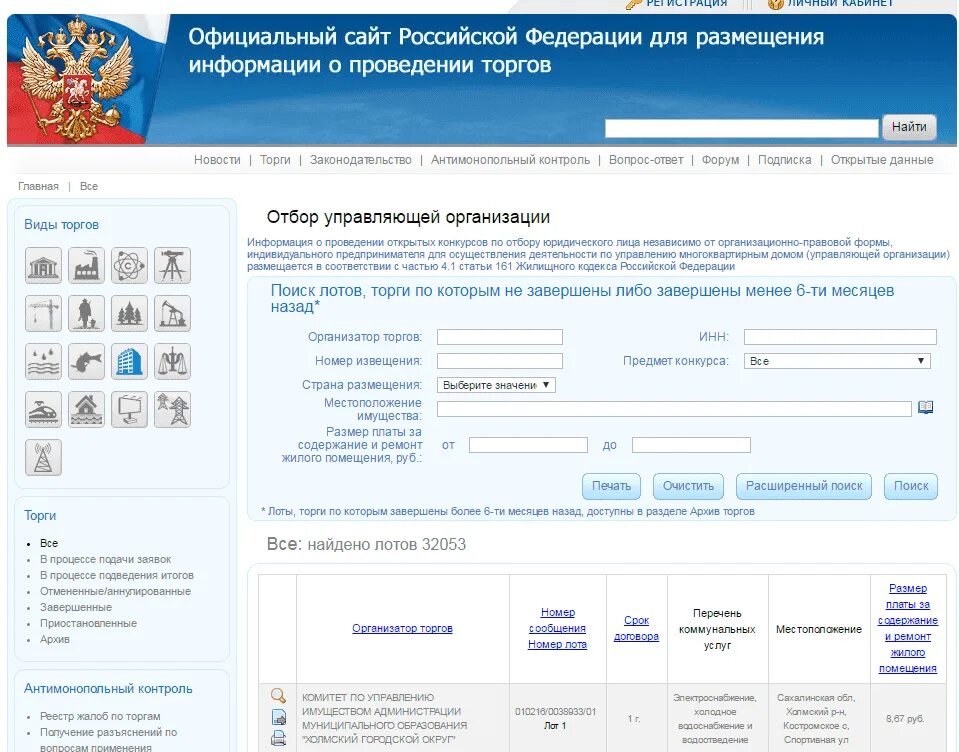Open the fishing trades category icon

[x=86, y=362]
